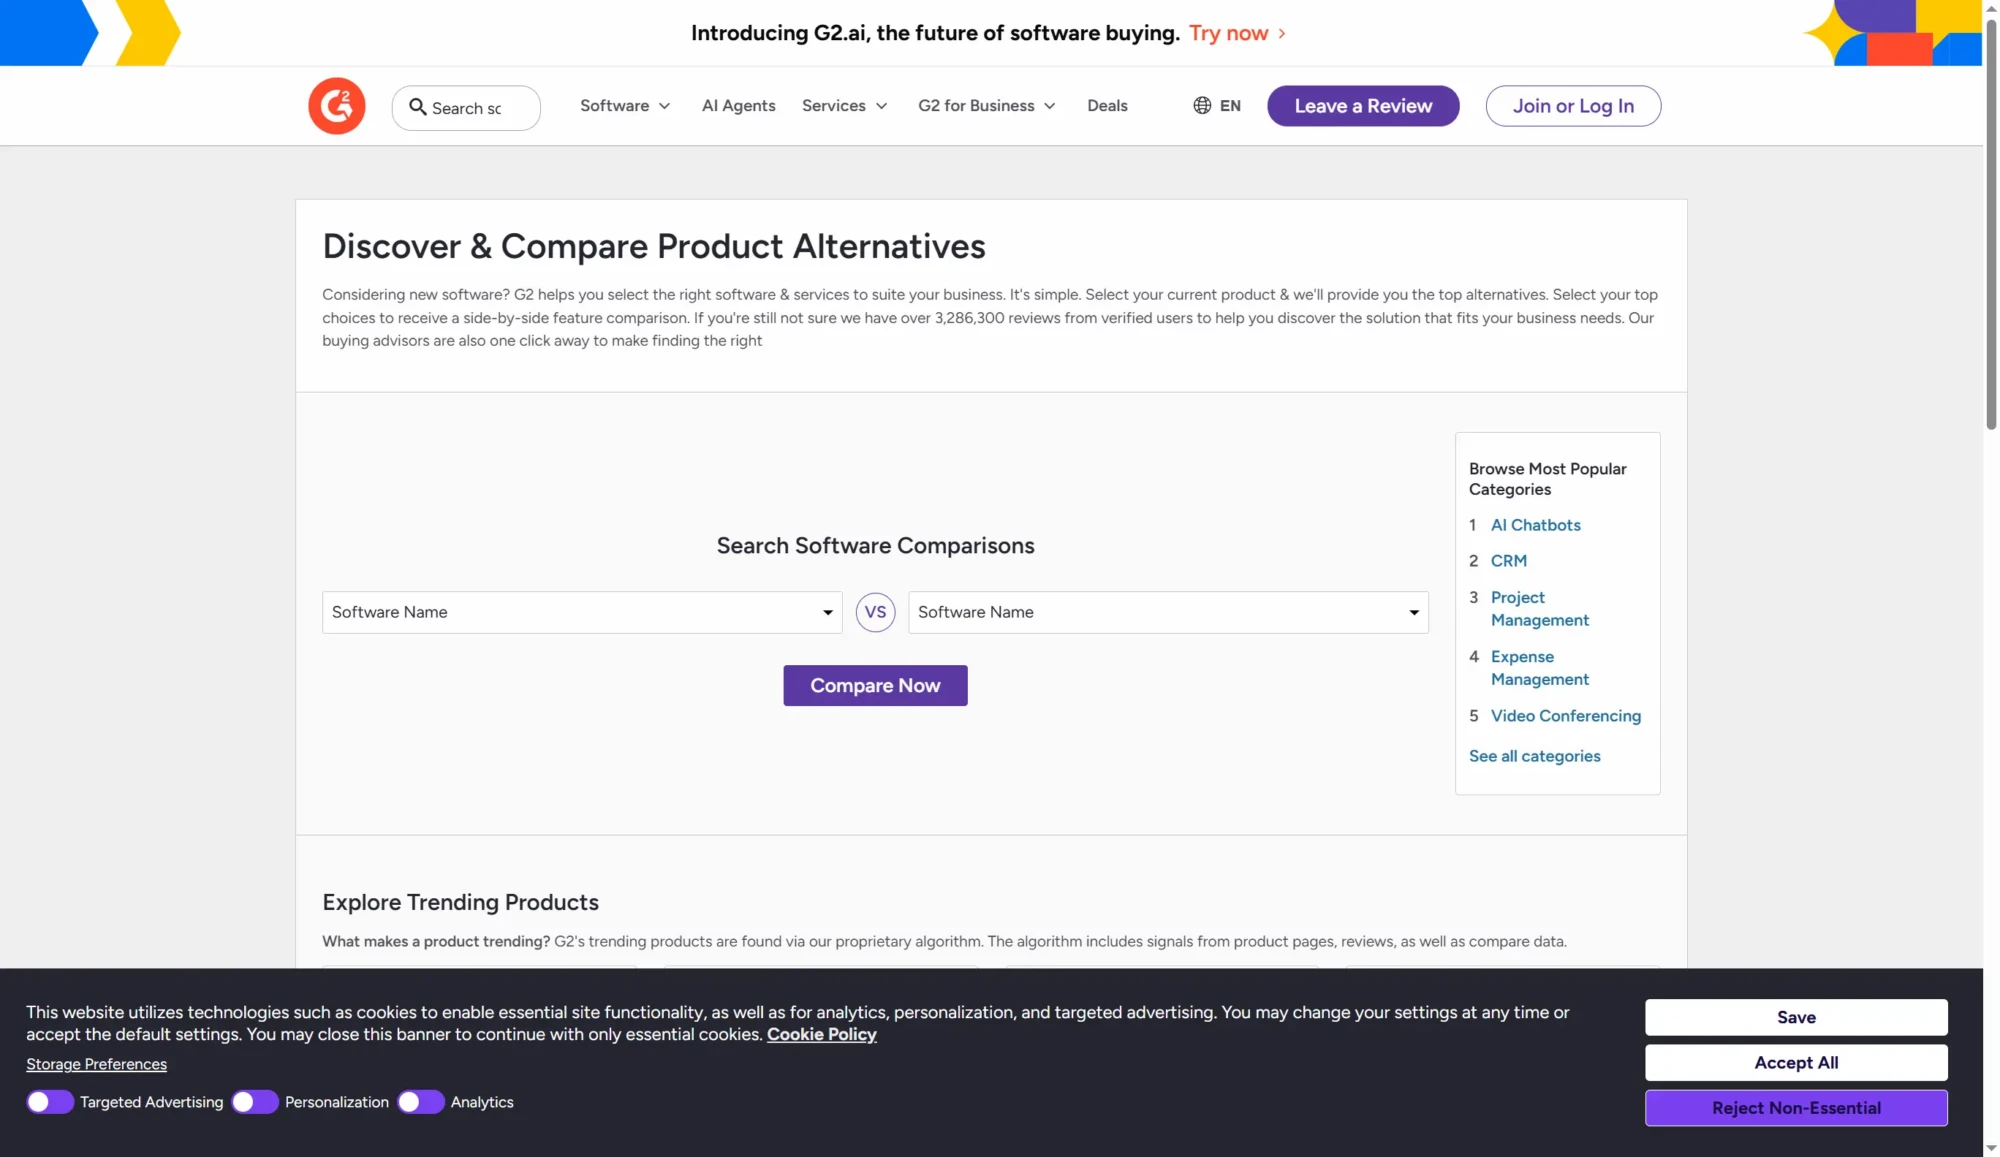Open G2 for Business menu
Image resolution: width=2000 pixels, height=1157 pixels.
(x=986, y=106)
